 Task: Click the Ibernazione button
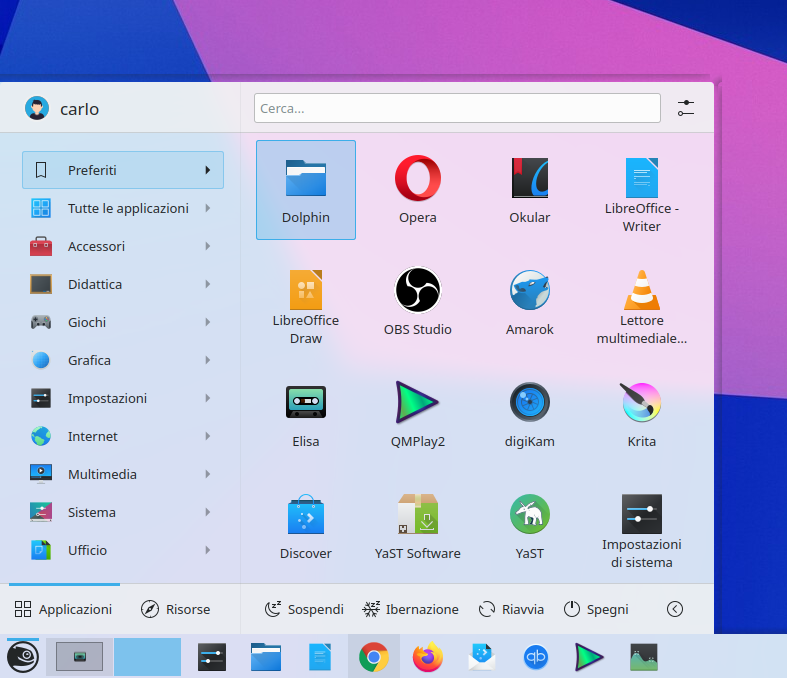tap(410, 609)
